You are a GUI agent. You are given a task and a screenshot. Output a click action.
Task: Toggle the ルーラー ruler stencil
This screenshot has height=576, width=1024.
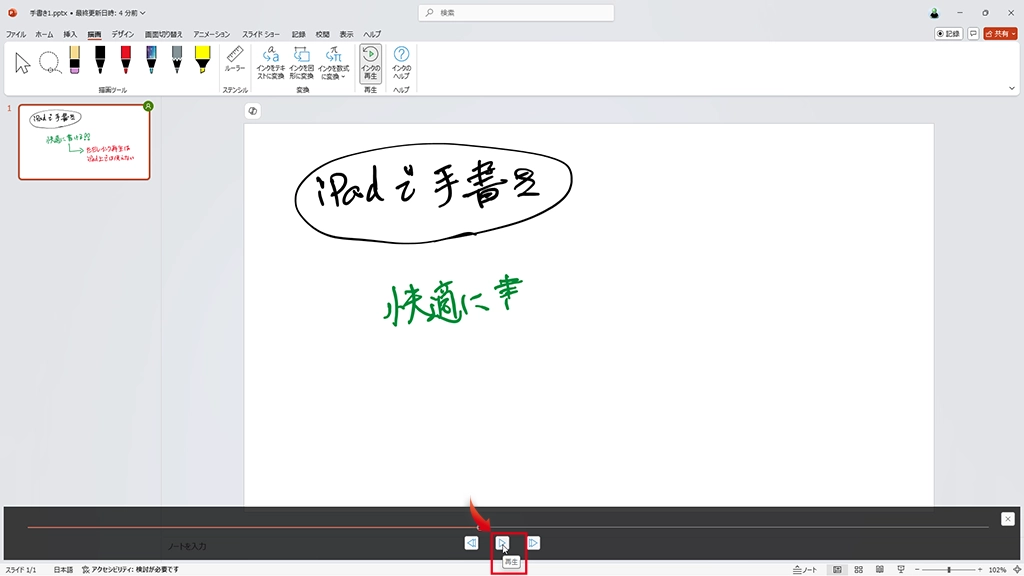pos(235,60)
